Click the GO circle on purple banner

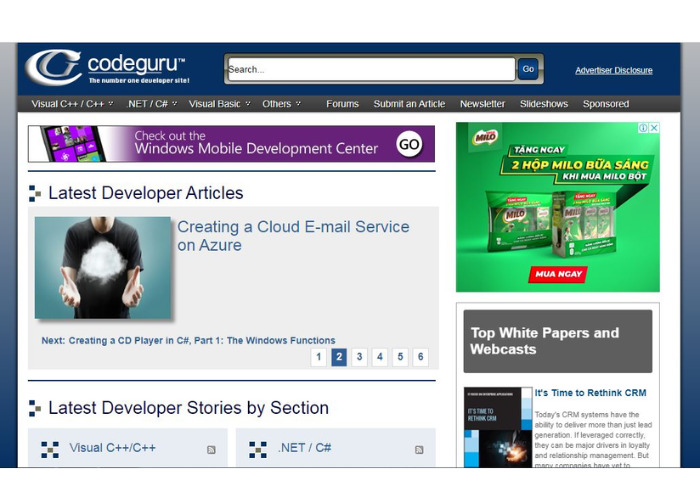coord(408,144)
